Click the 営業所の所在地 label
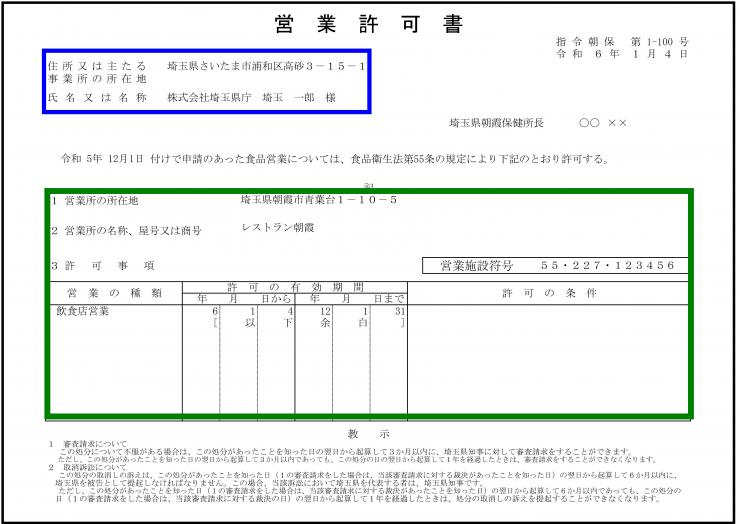740x524 pixels. (101, 201)
